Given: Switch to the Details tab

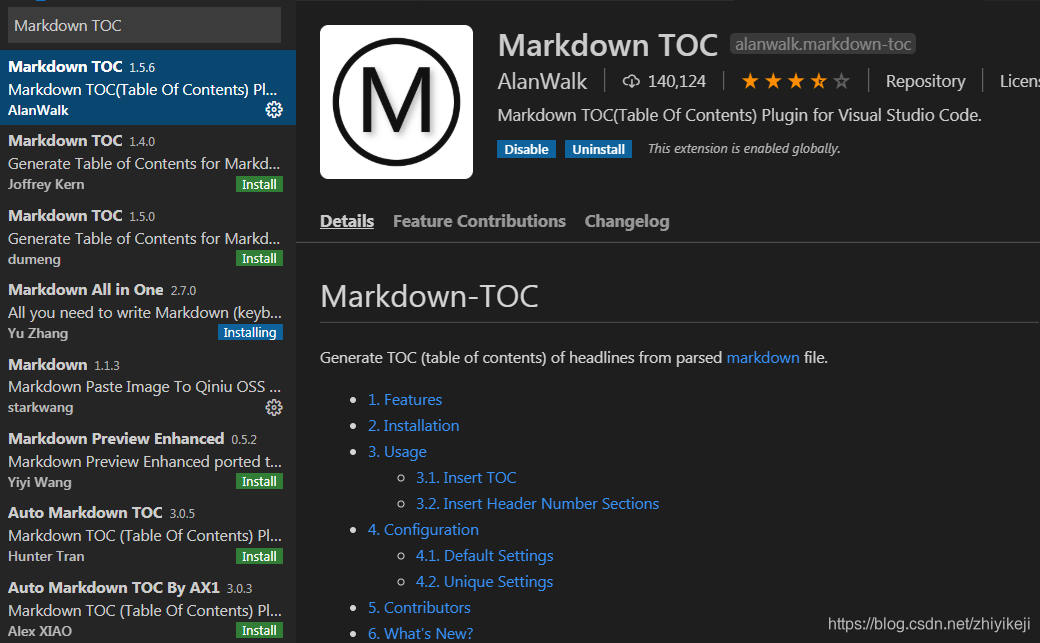Looking at the screenshot, I should [347, 221].
